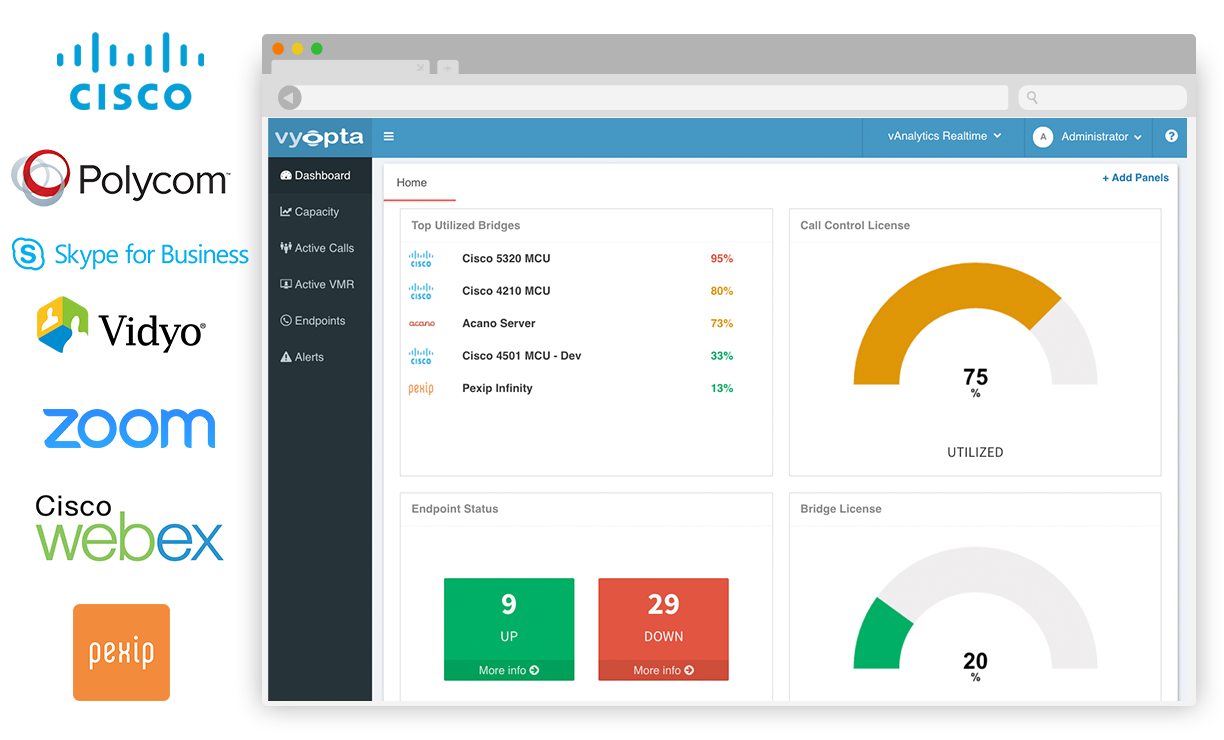The image size is (1224, 740).
Task: Click the Skype for Business logo
Action: [x=130, y=254]
